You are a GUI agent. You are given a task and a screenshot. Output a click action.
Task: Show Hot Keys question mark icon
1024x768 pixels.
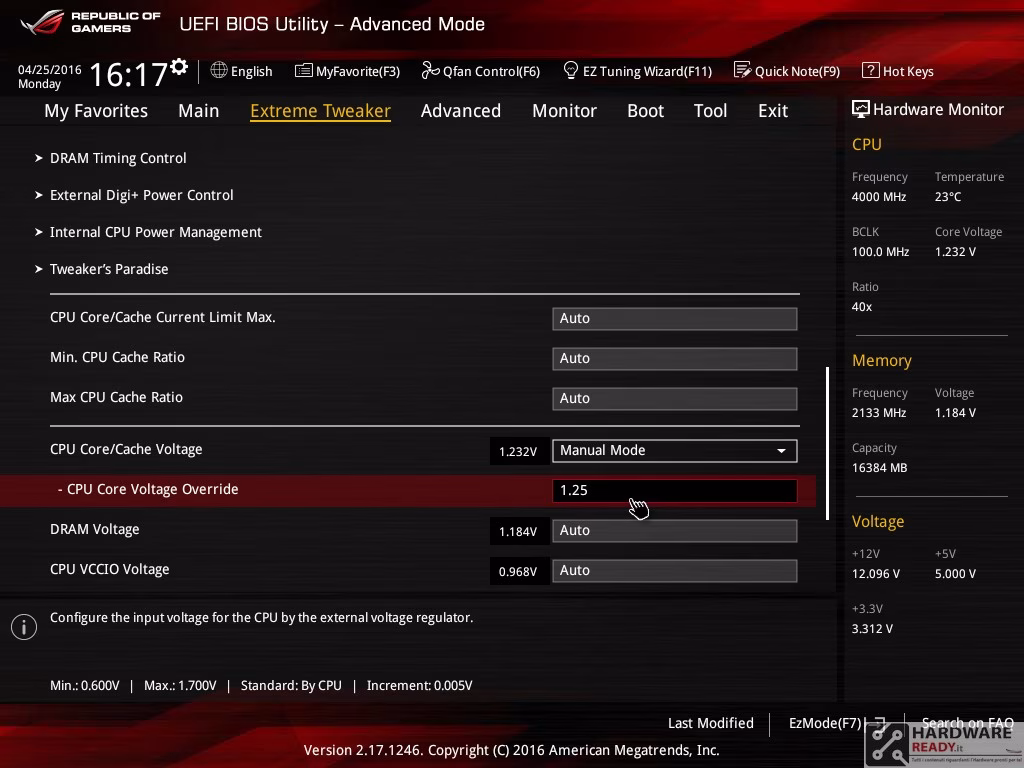[870, 70]
